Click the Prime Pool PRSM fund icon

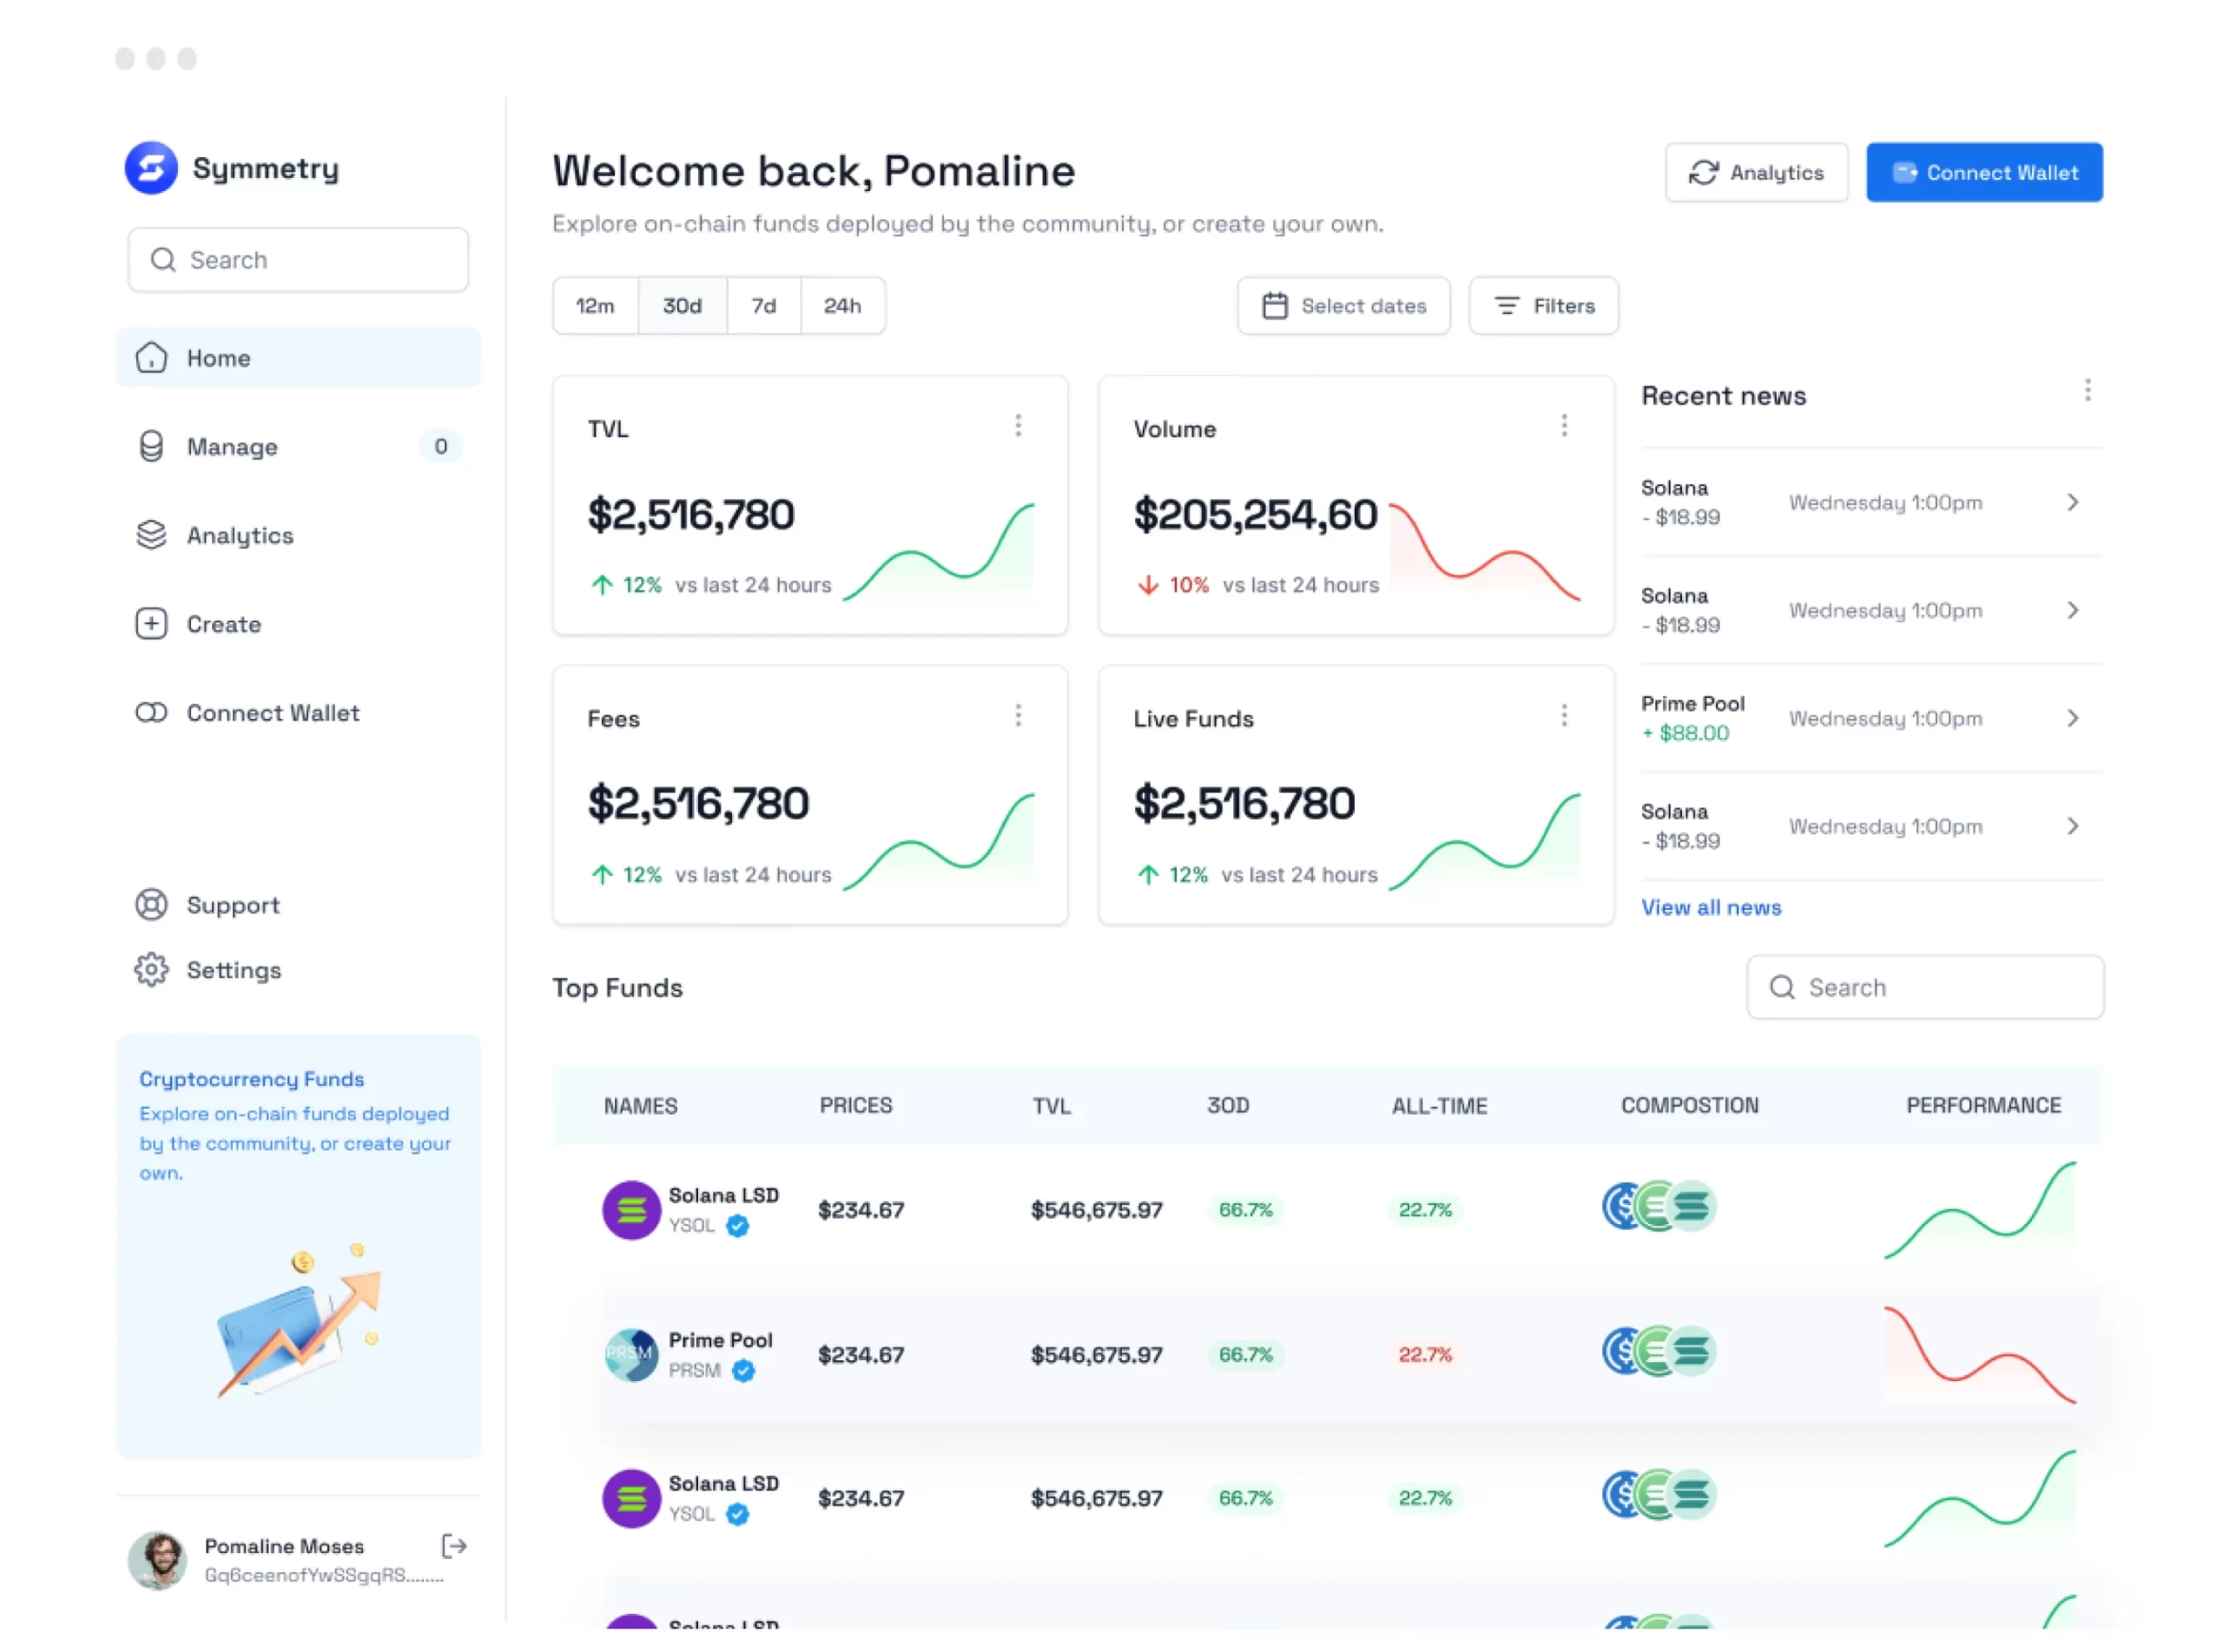(631, 1356)
